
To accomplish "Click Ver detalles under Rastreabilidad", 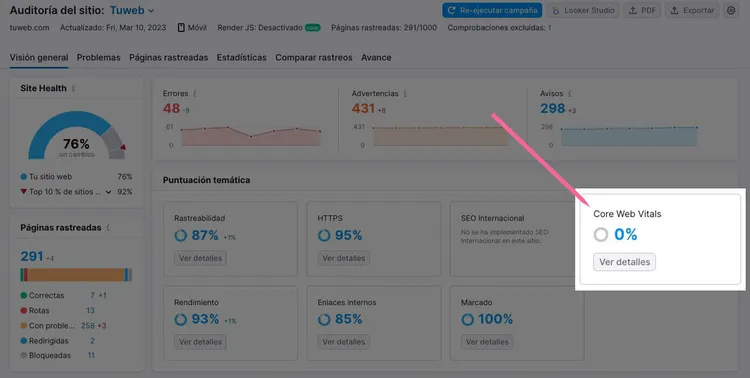I will (x=200, y=258).
